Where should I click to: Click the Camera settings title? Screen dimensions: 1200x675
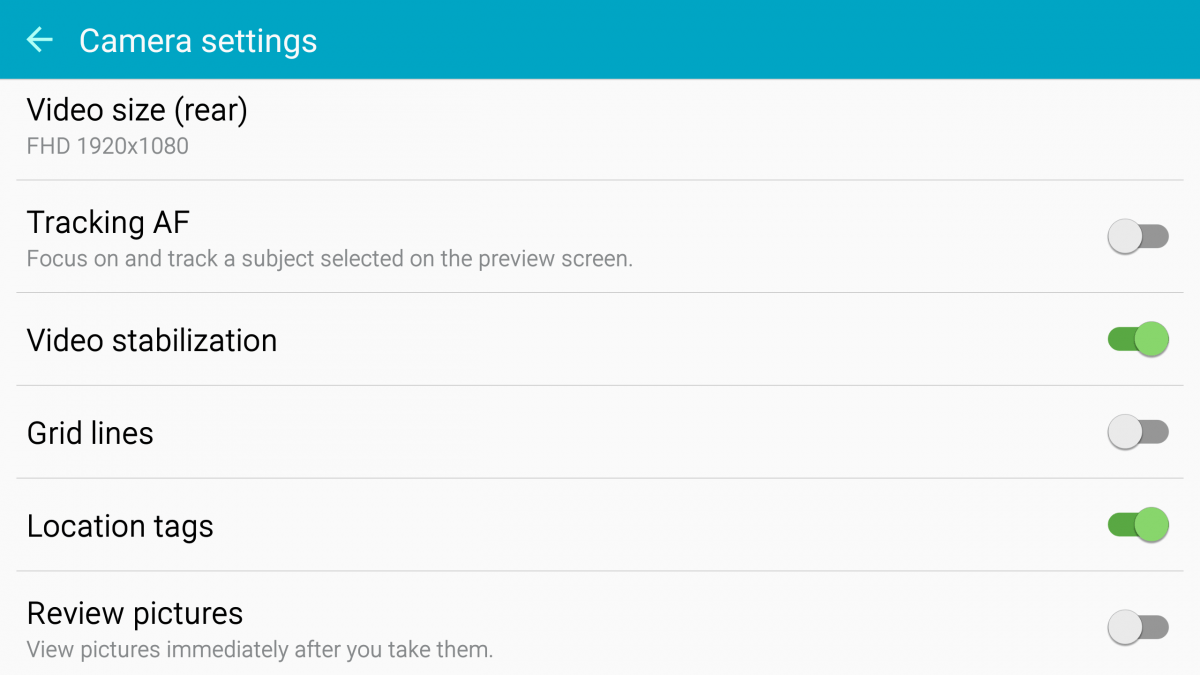click(198, 41)
